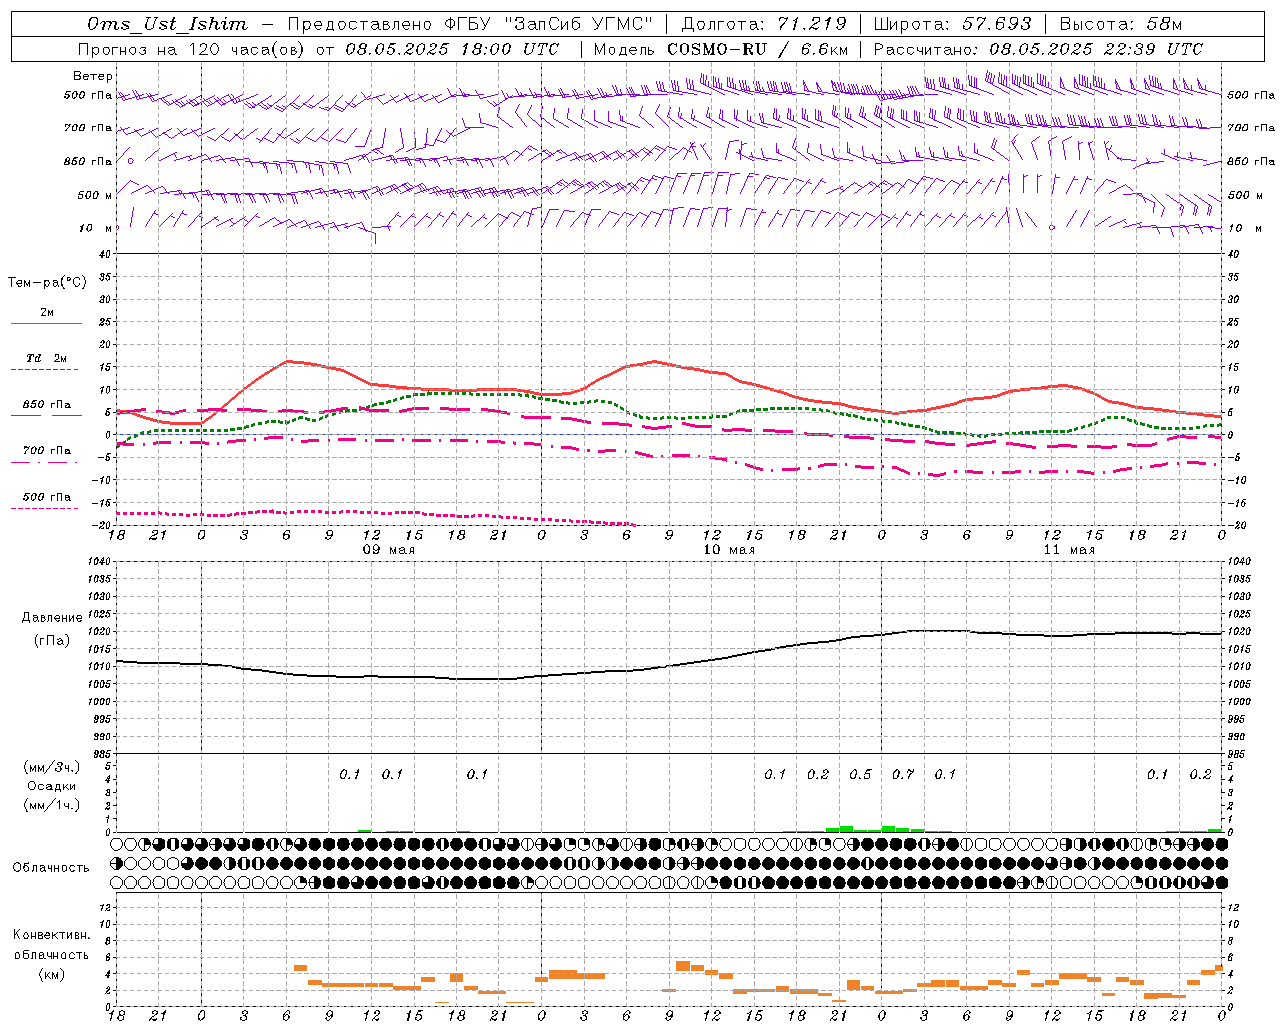Click the Давление panel label
The height and width of the screenshot is (1024, 1280).
(52, 618)
